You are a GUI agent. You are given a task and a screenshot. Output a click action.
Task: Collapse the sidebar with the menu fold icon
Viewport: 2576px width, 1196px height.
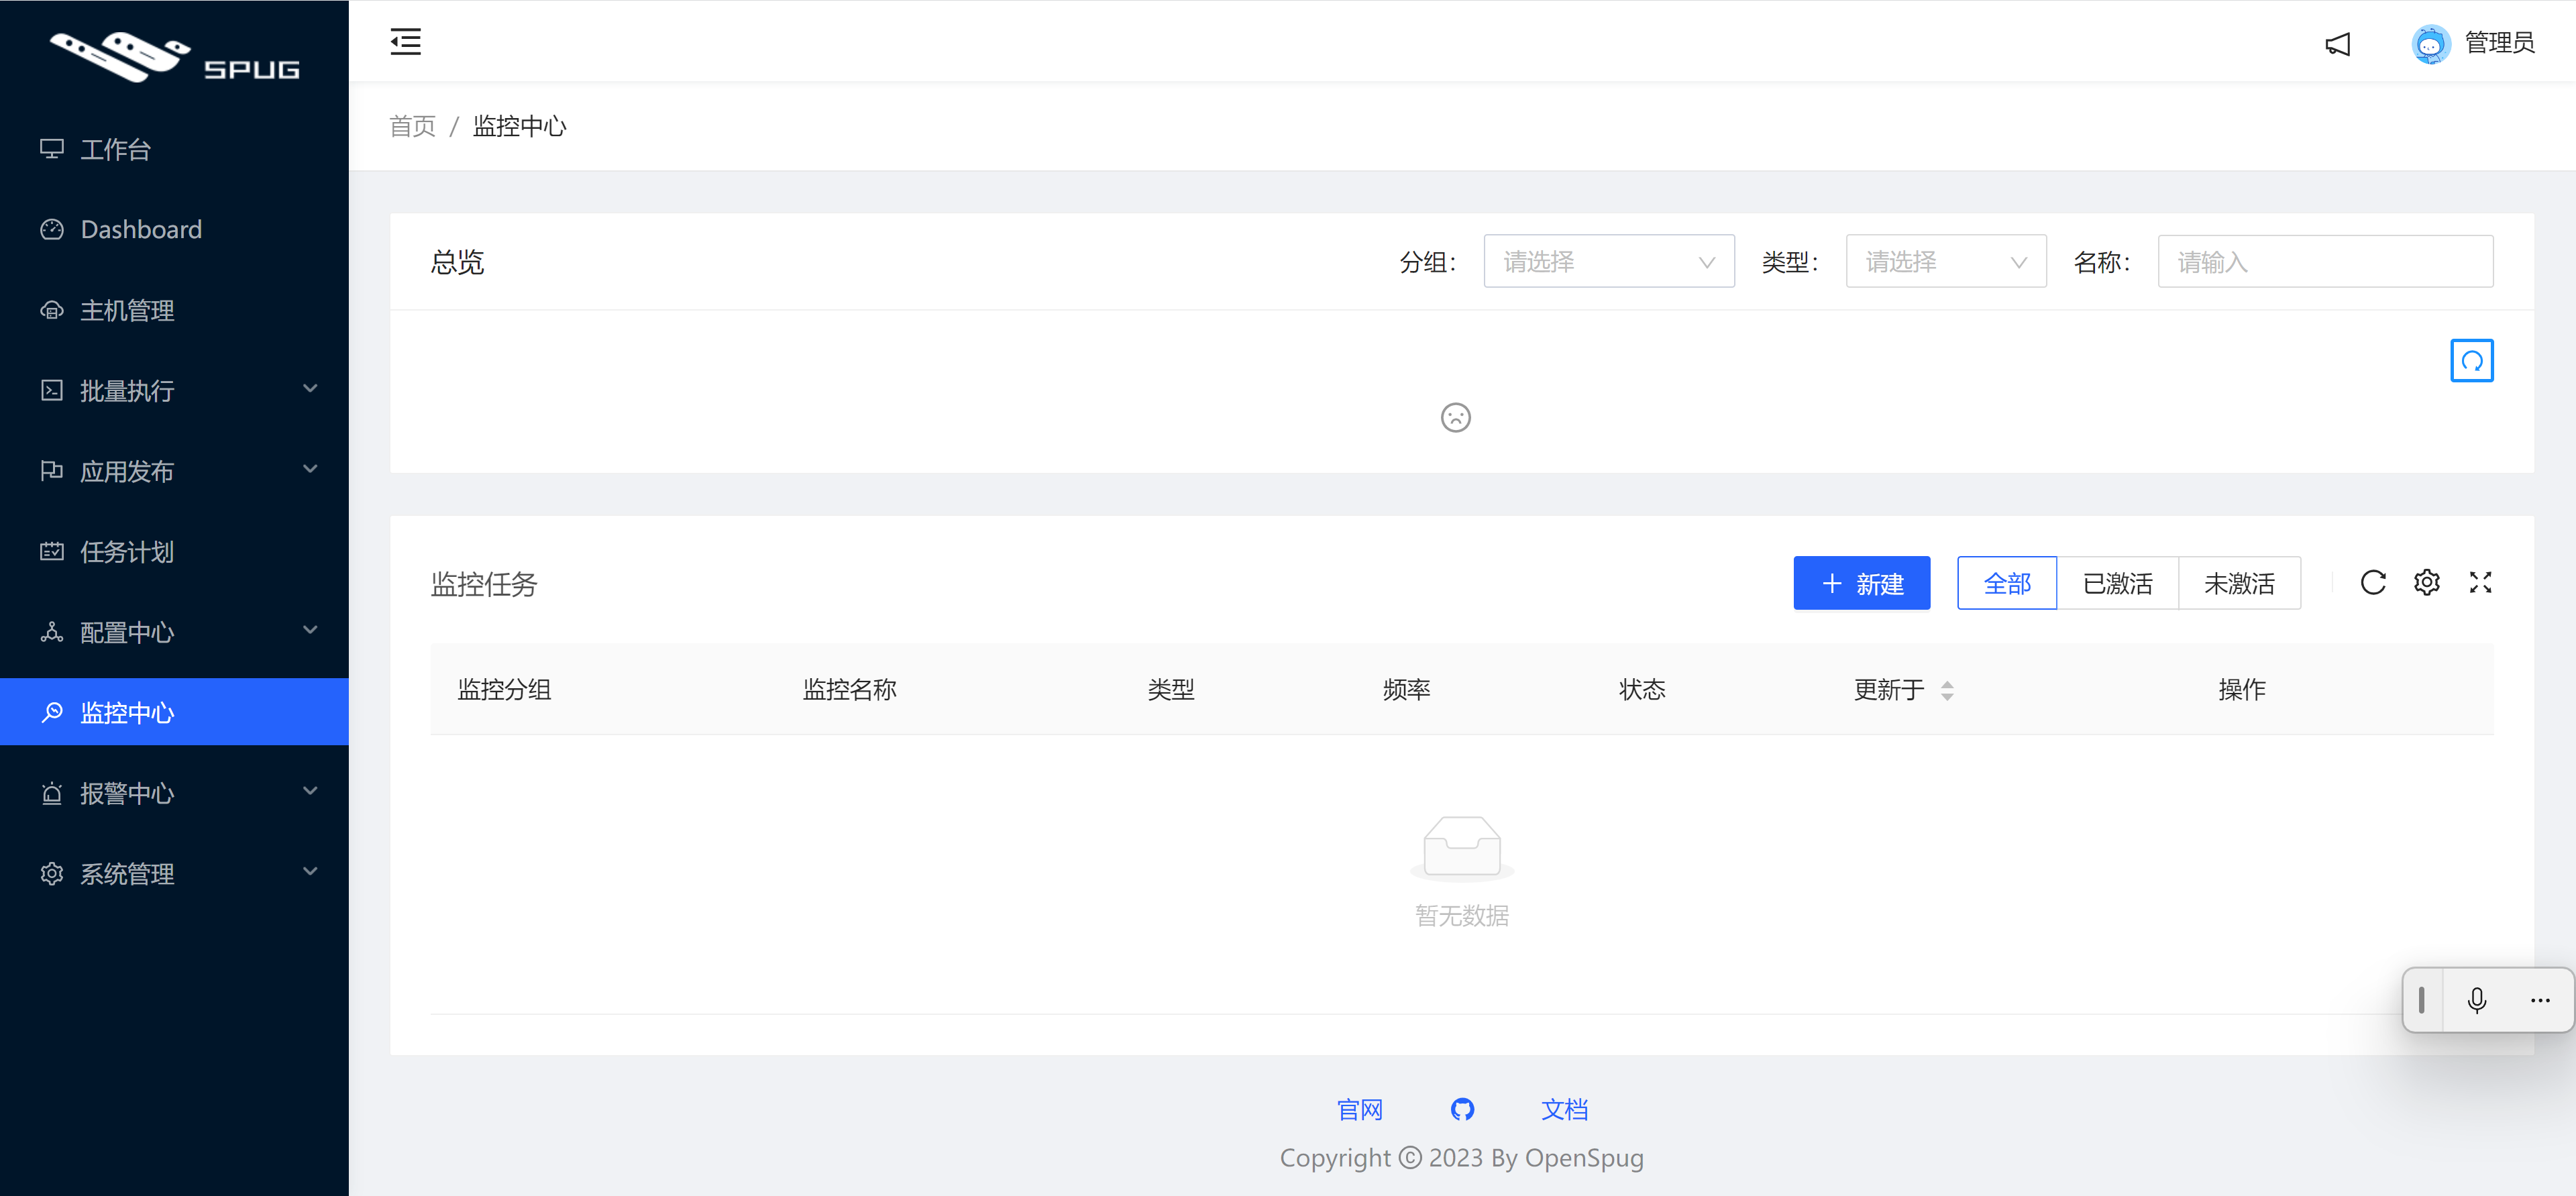tap(405, 42)
